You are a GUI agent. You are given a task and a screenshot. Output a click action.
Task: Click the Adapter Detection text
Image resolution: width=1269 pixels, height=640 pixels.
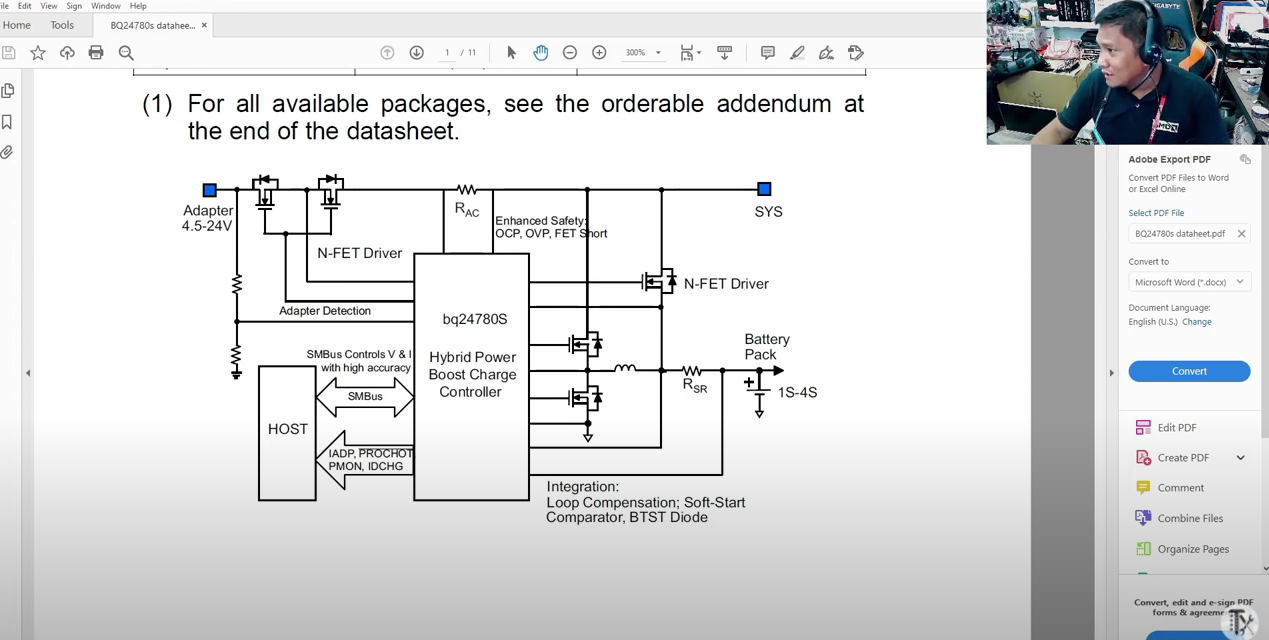tap(325, 311)
